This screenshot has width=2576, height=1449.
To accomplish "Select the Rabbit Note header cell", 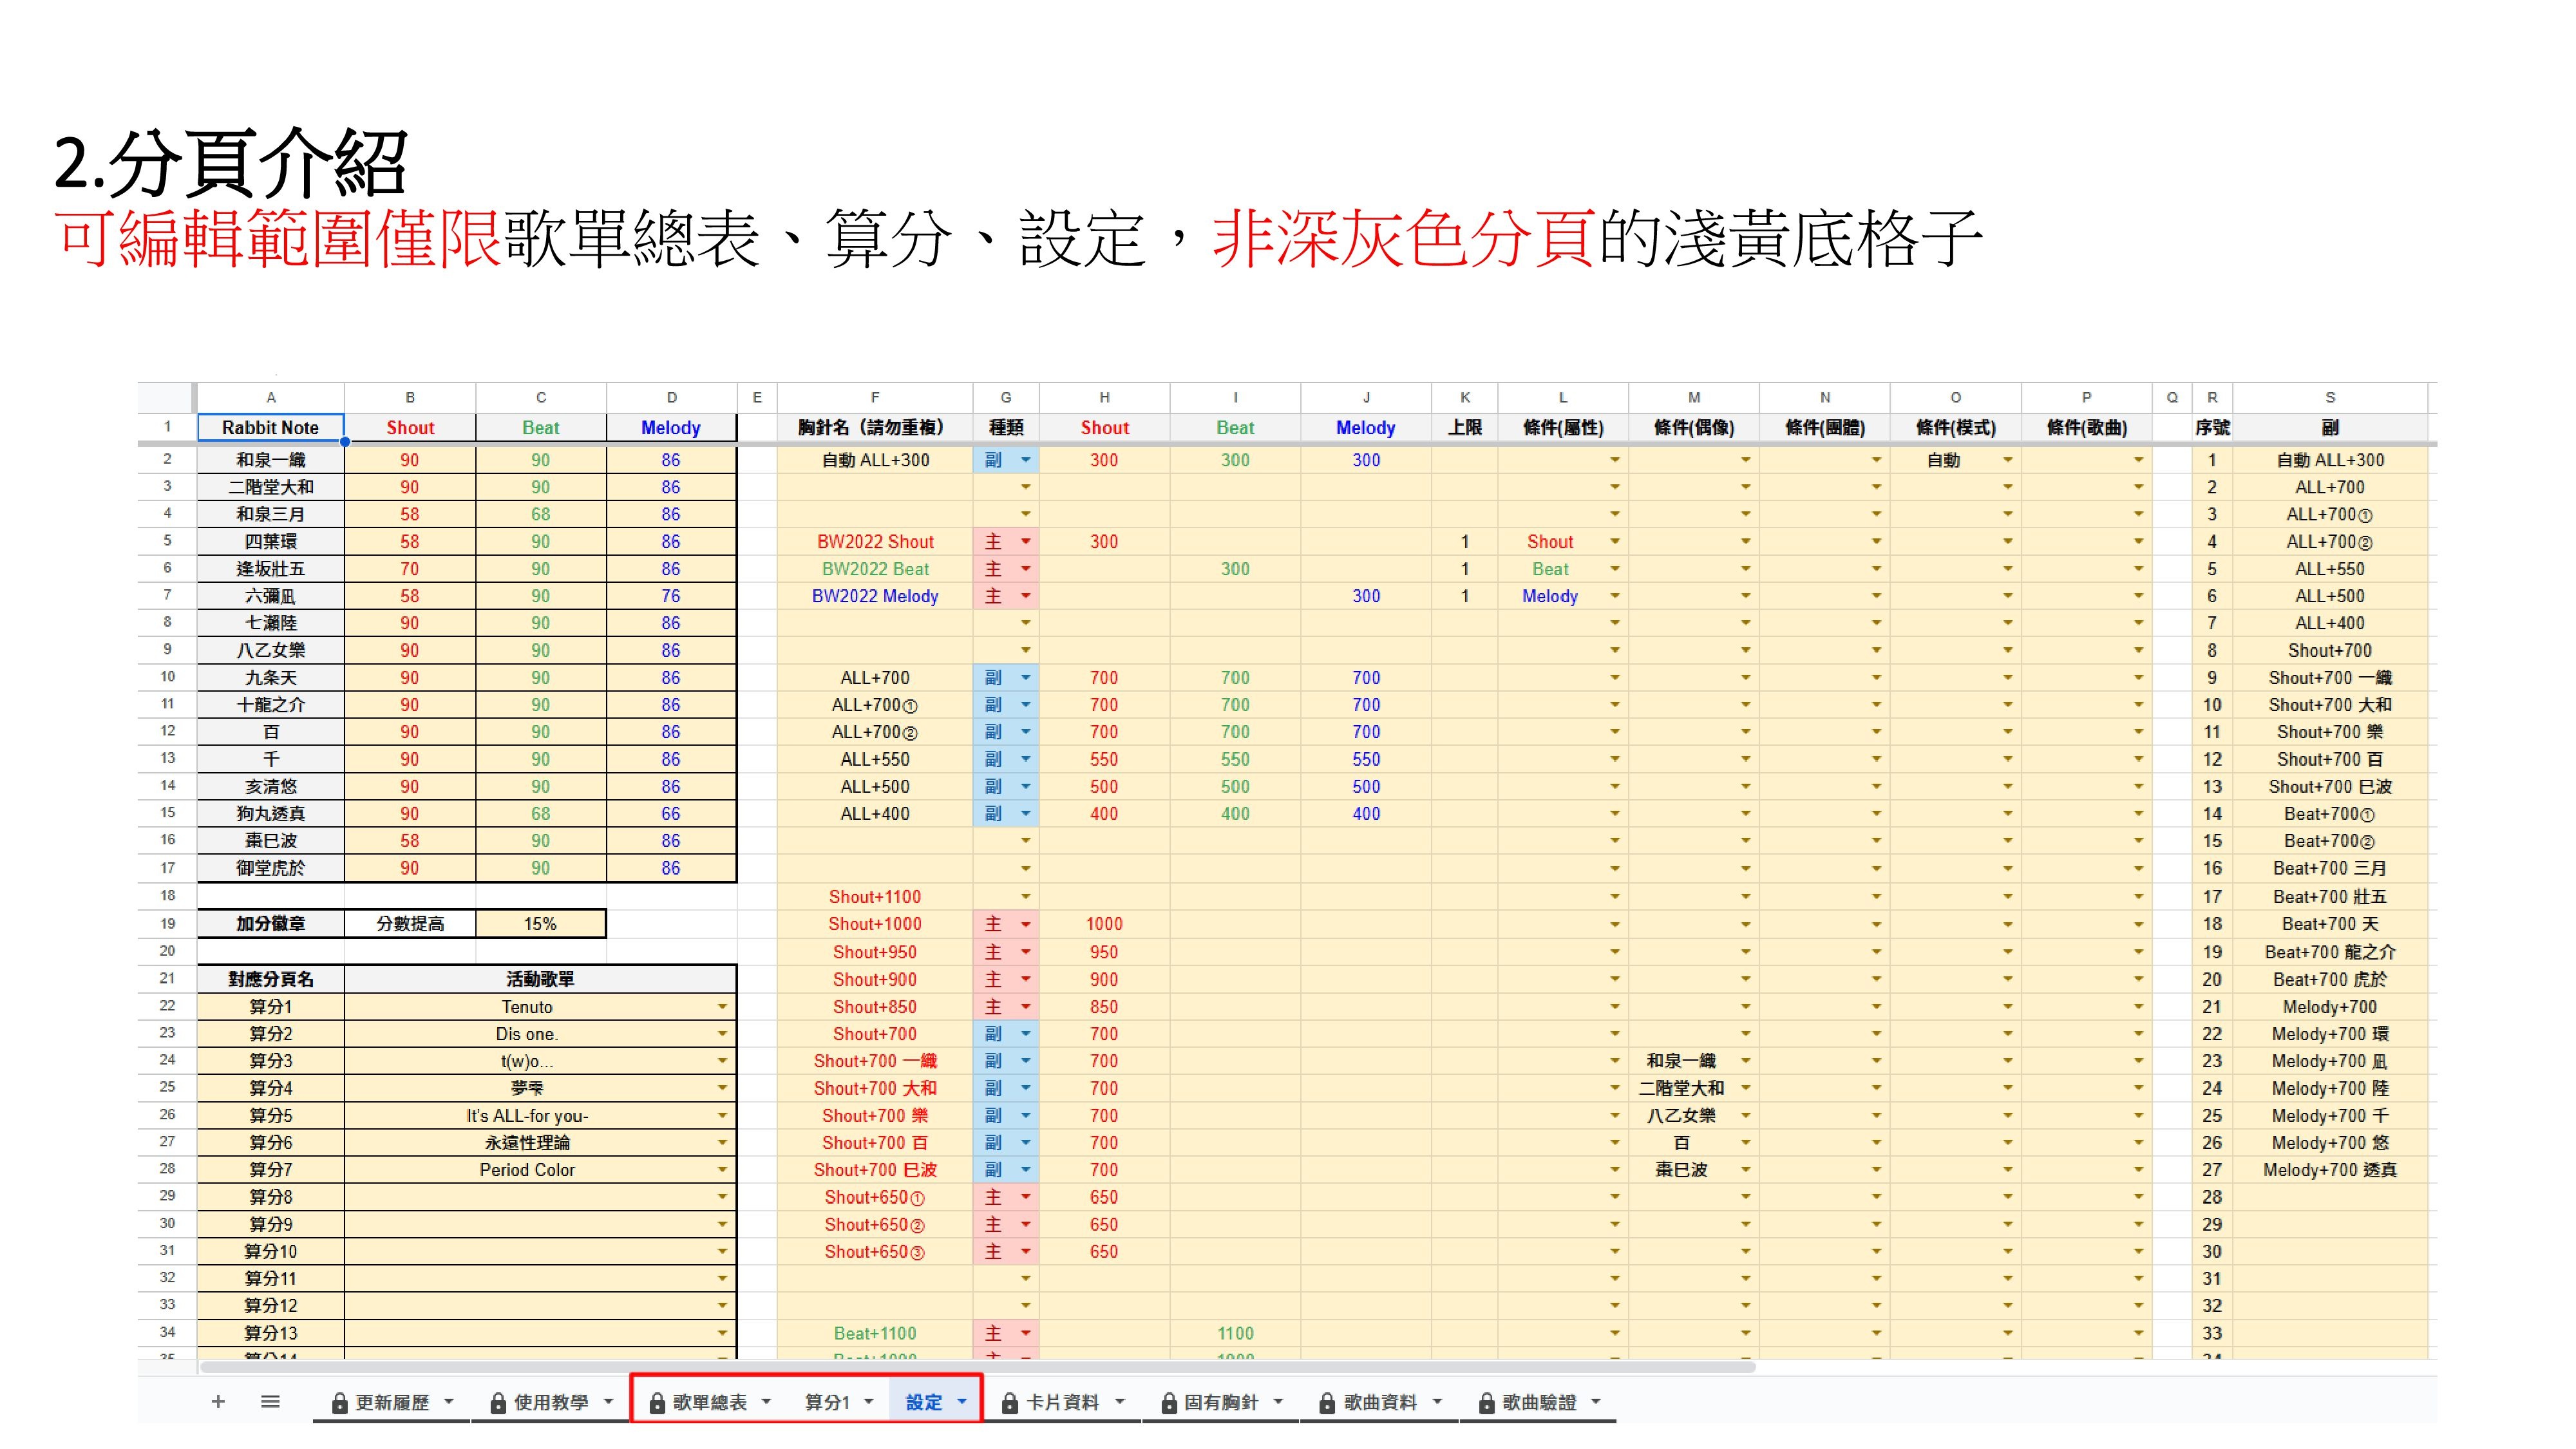I will (270, 427).
